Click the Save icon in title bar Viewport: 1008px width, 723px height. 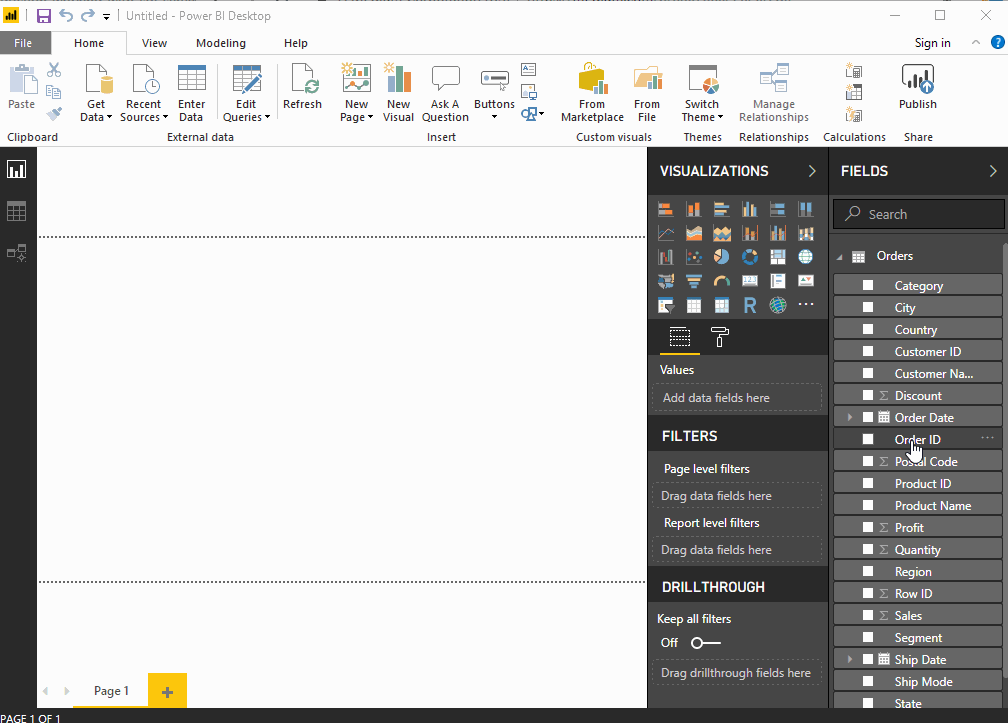tap(43, 15)
